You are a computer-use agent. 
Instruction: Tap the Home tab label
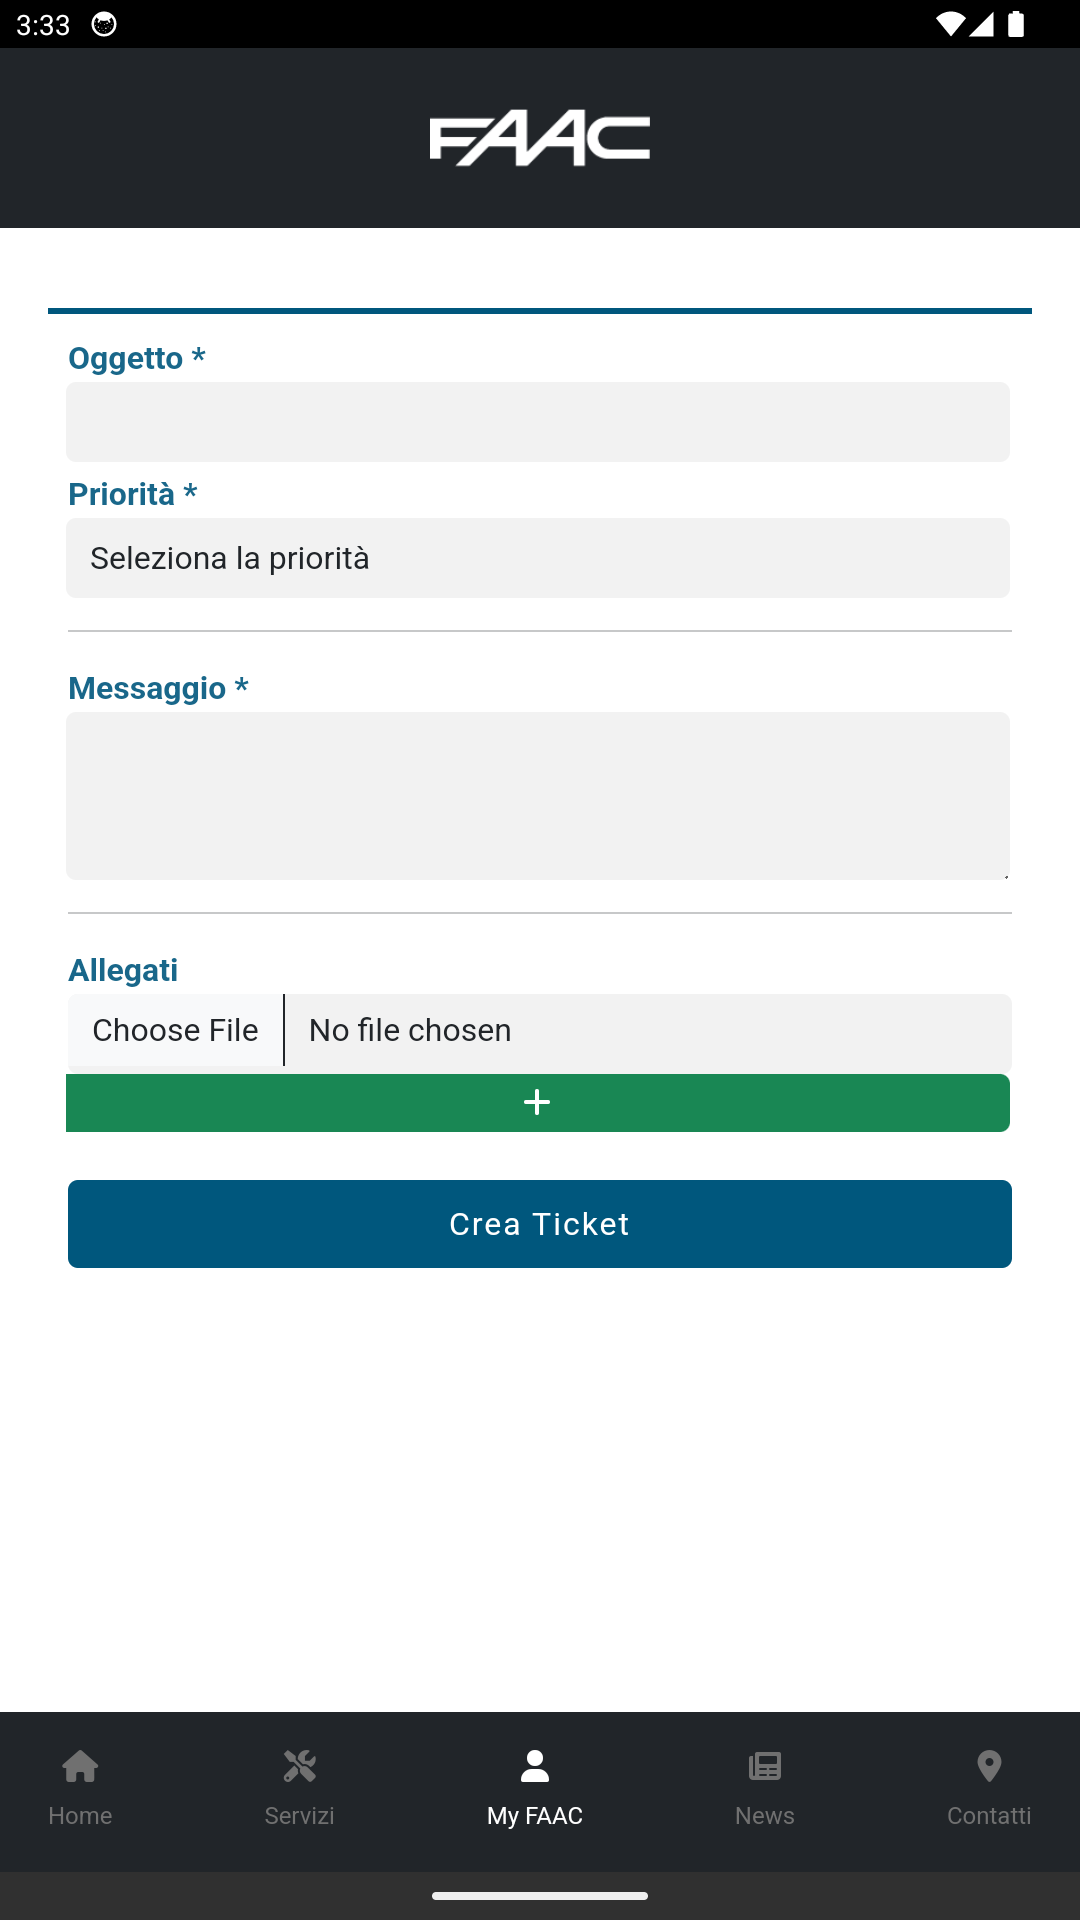[80, 1816]
